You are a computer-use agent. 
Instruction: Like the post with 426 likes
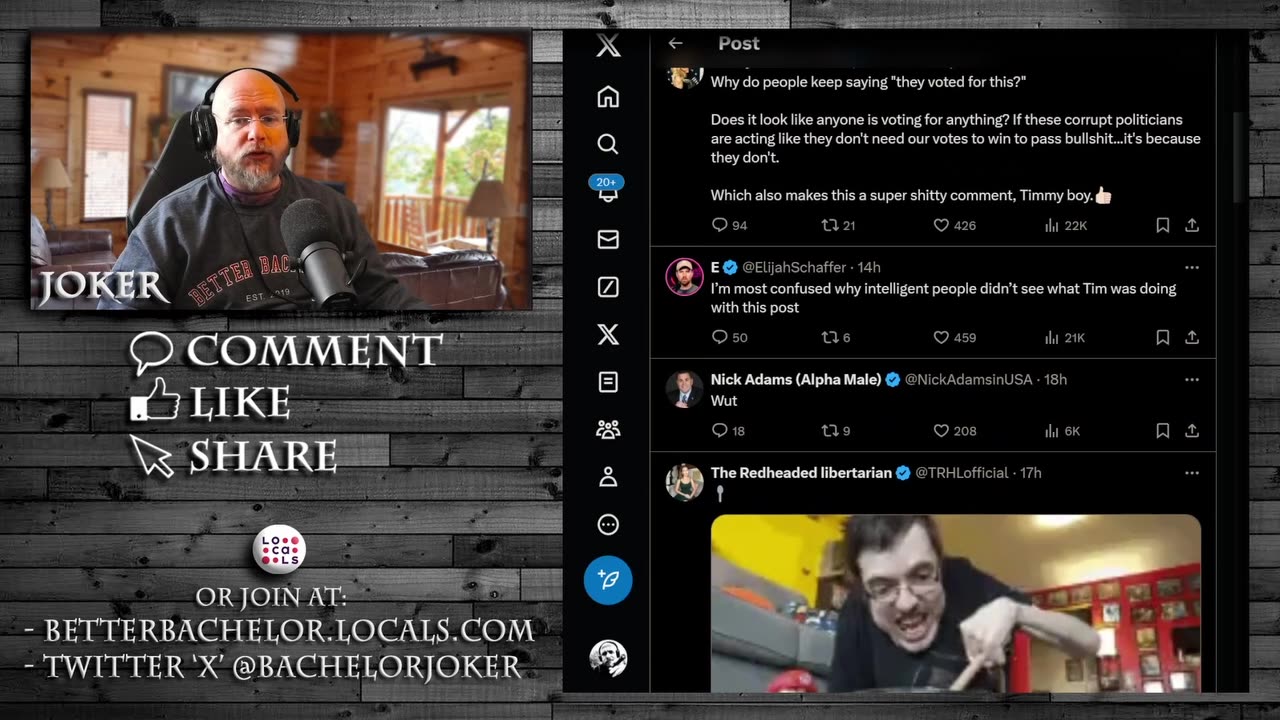coord(954,226)
